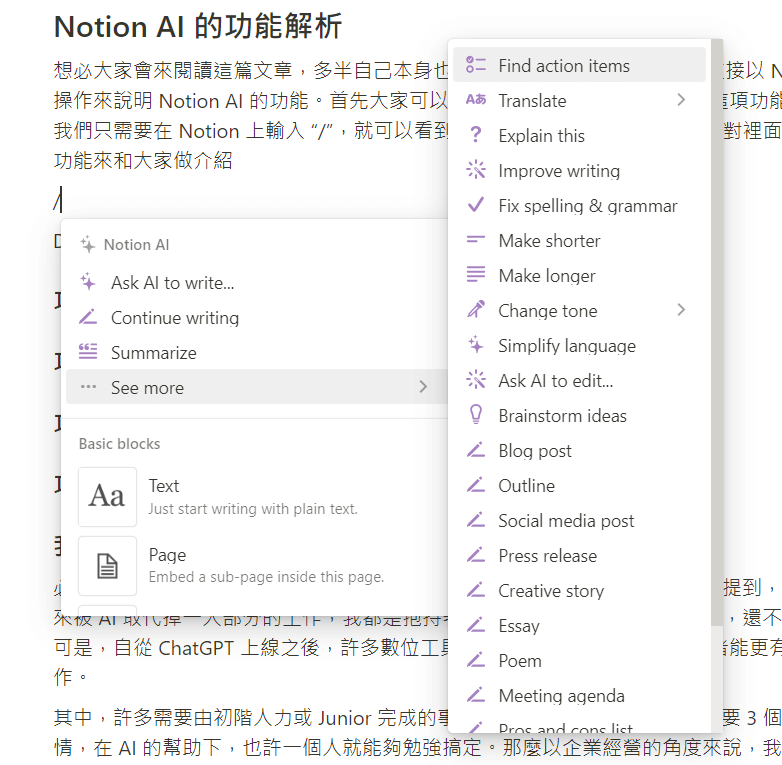Image resolution: width=782 pixels, height=765 pixels.
Task: Select Summarize in Notion AI menu
Action: 257,352
